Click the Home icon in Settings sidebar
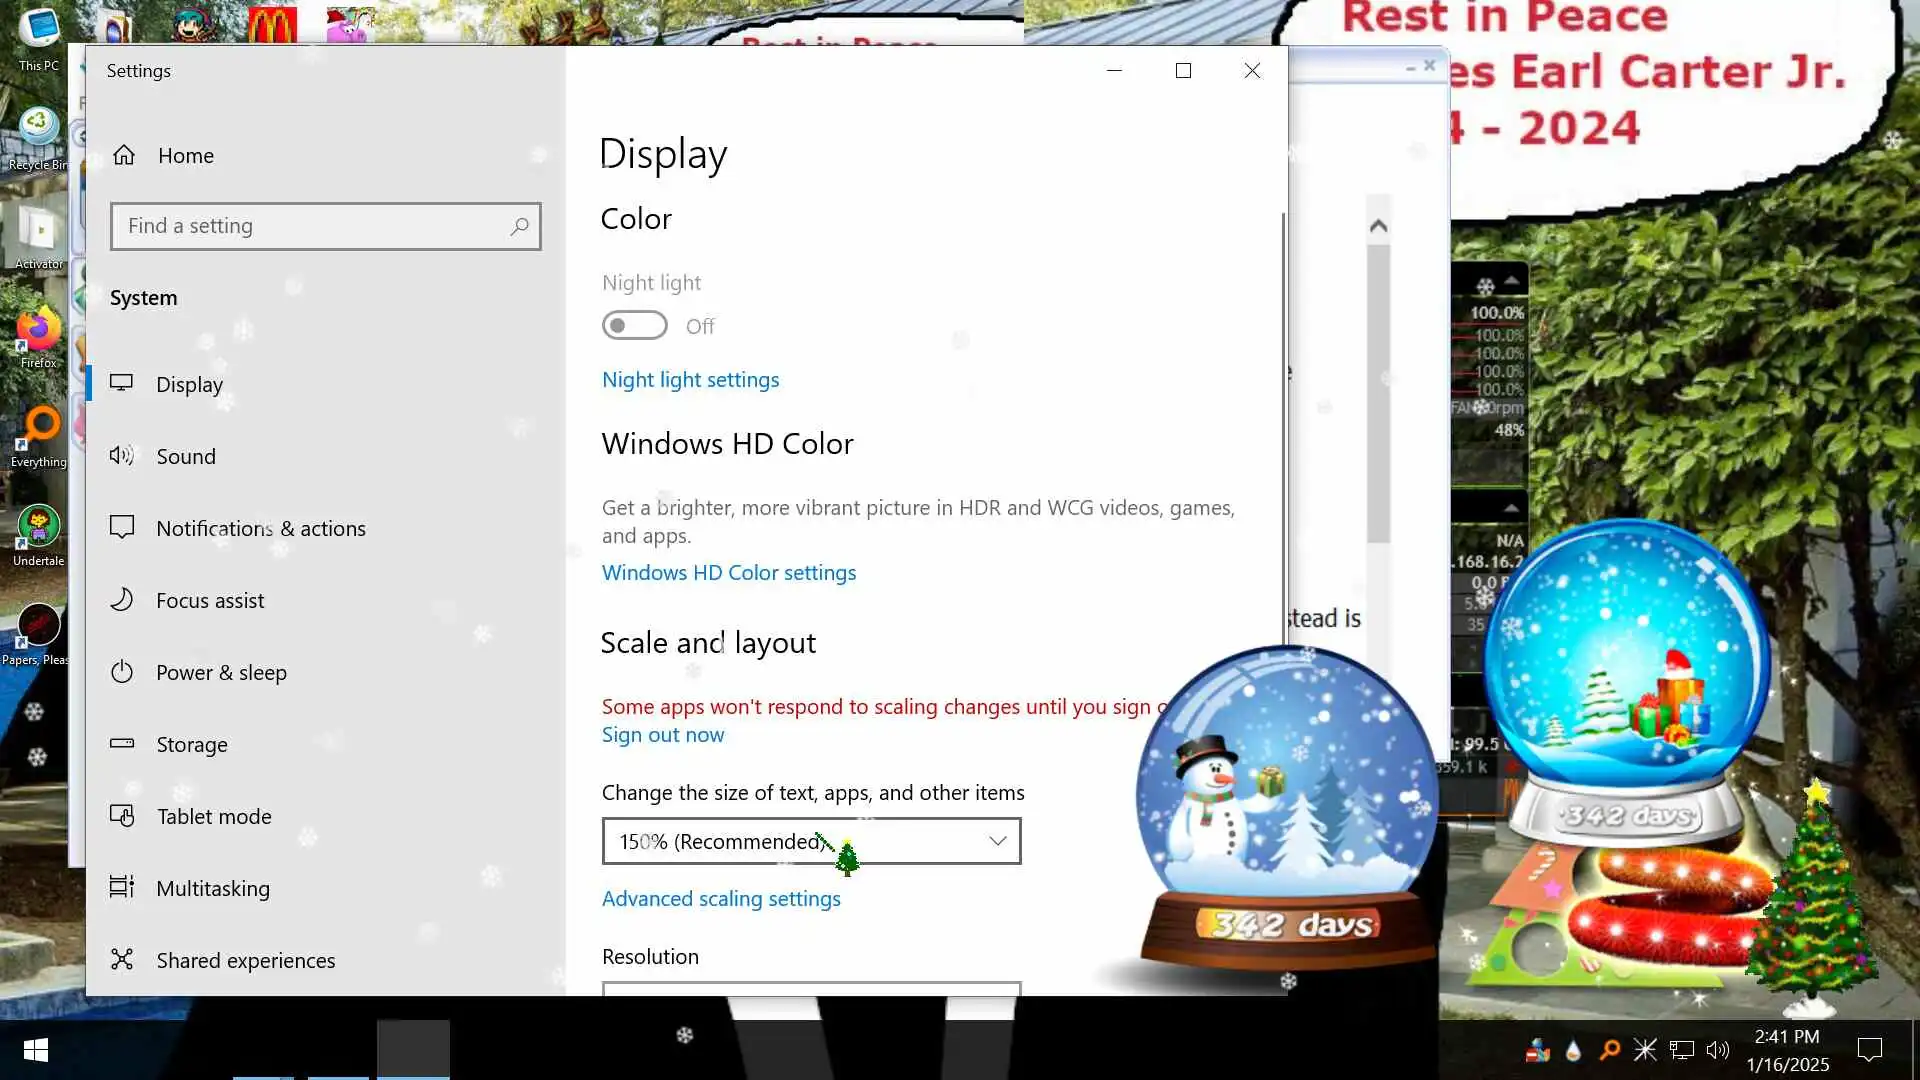Viewport: 1920px width, 1080px height. (x=124, y=155)
